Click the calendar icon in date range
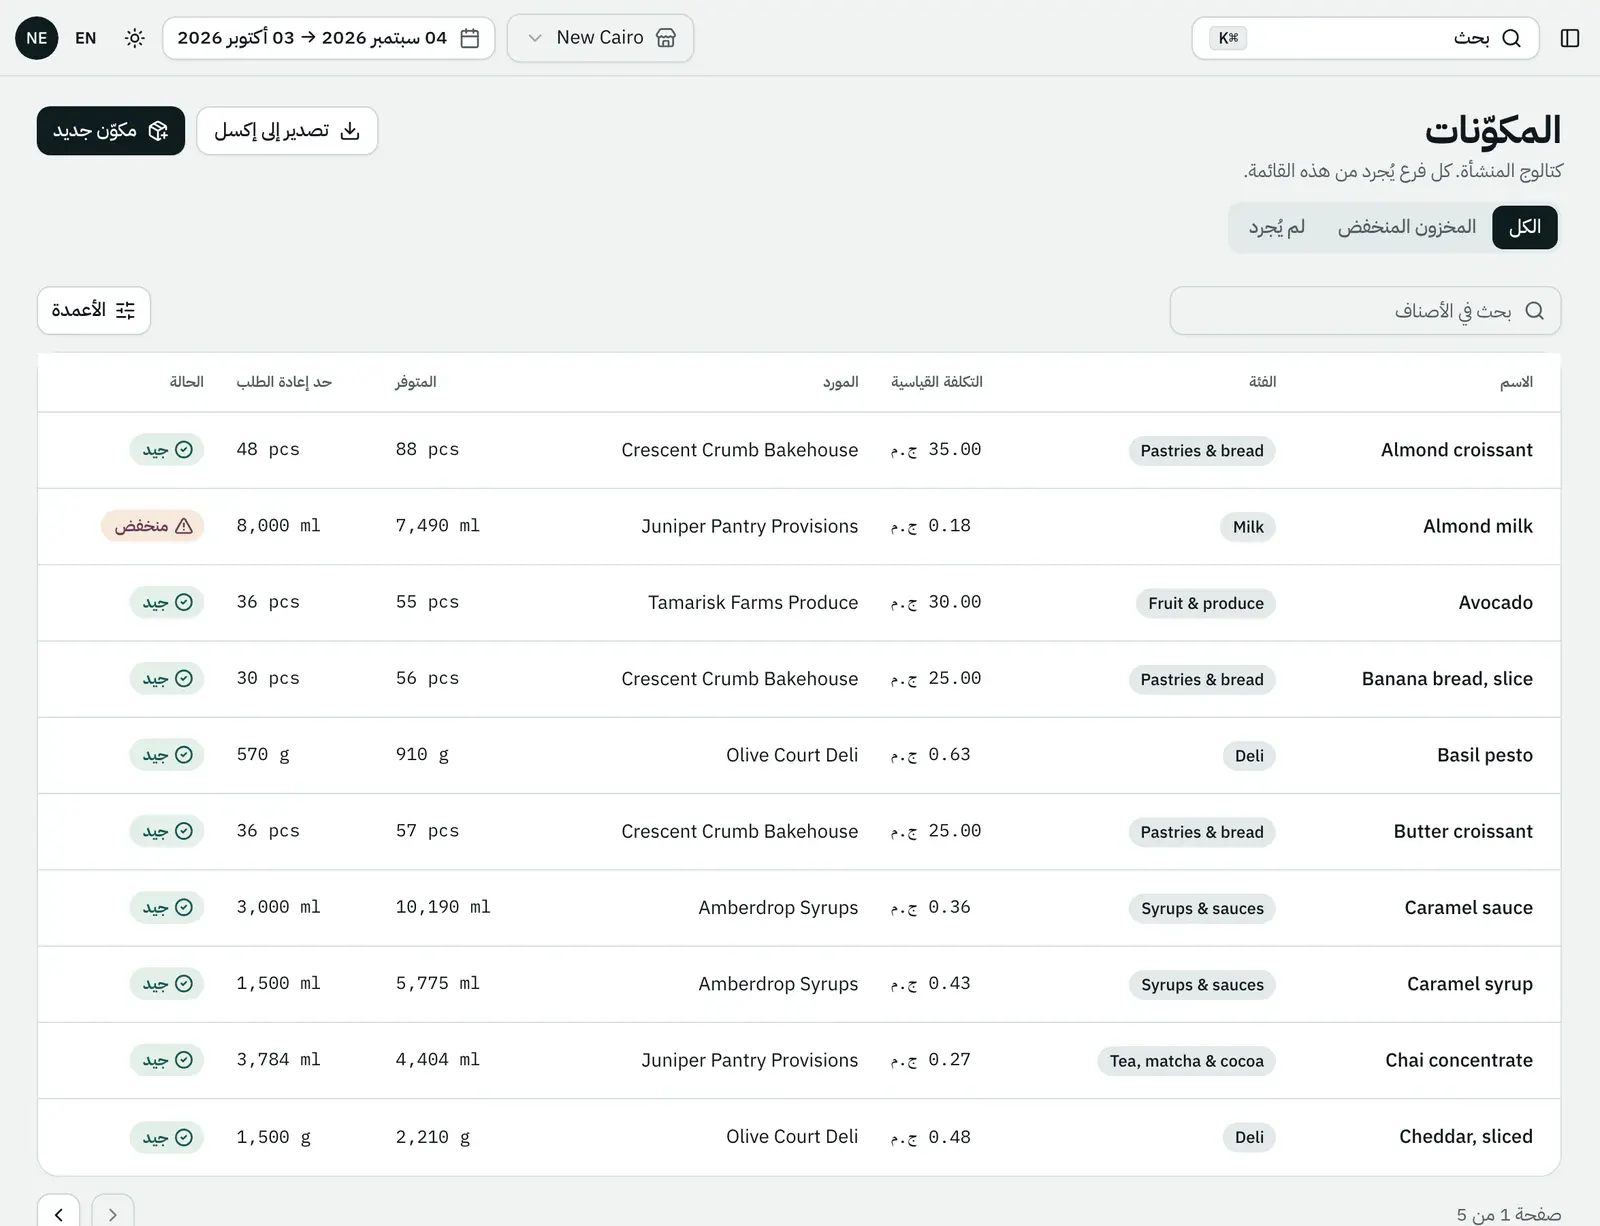The height and width of the screenshot is (1226, 1600). click(470, 38)
